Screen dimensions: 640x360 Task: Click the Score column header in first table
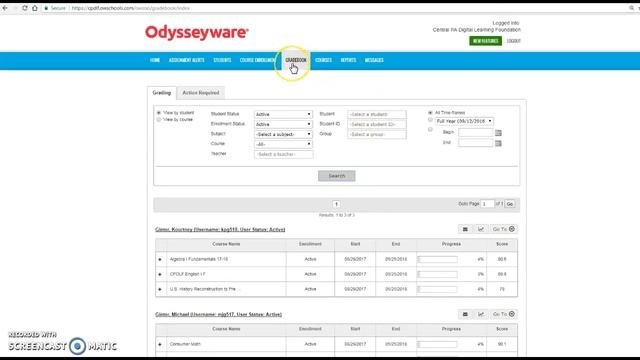click(502, 244)
